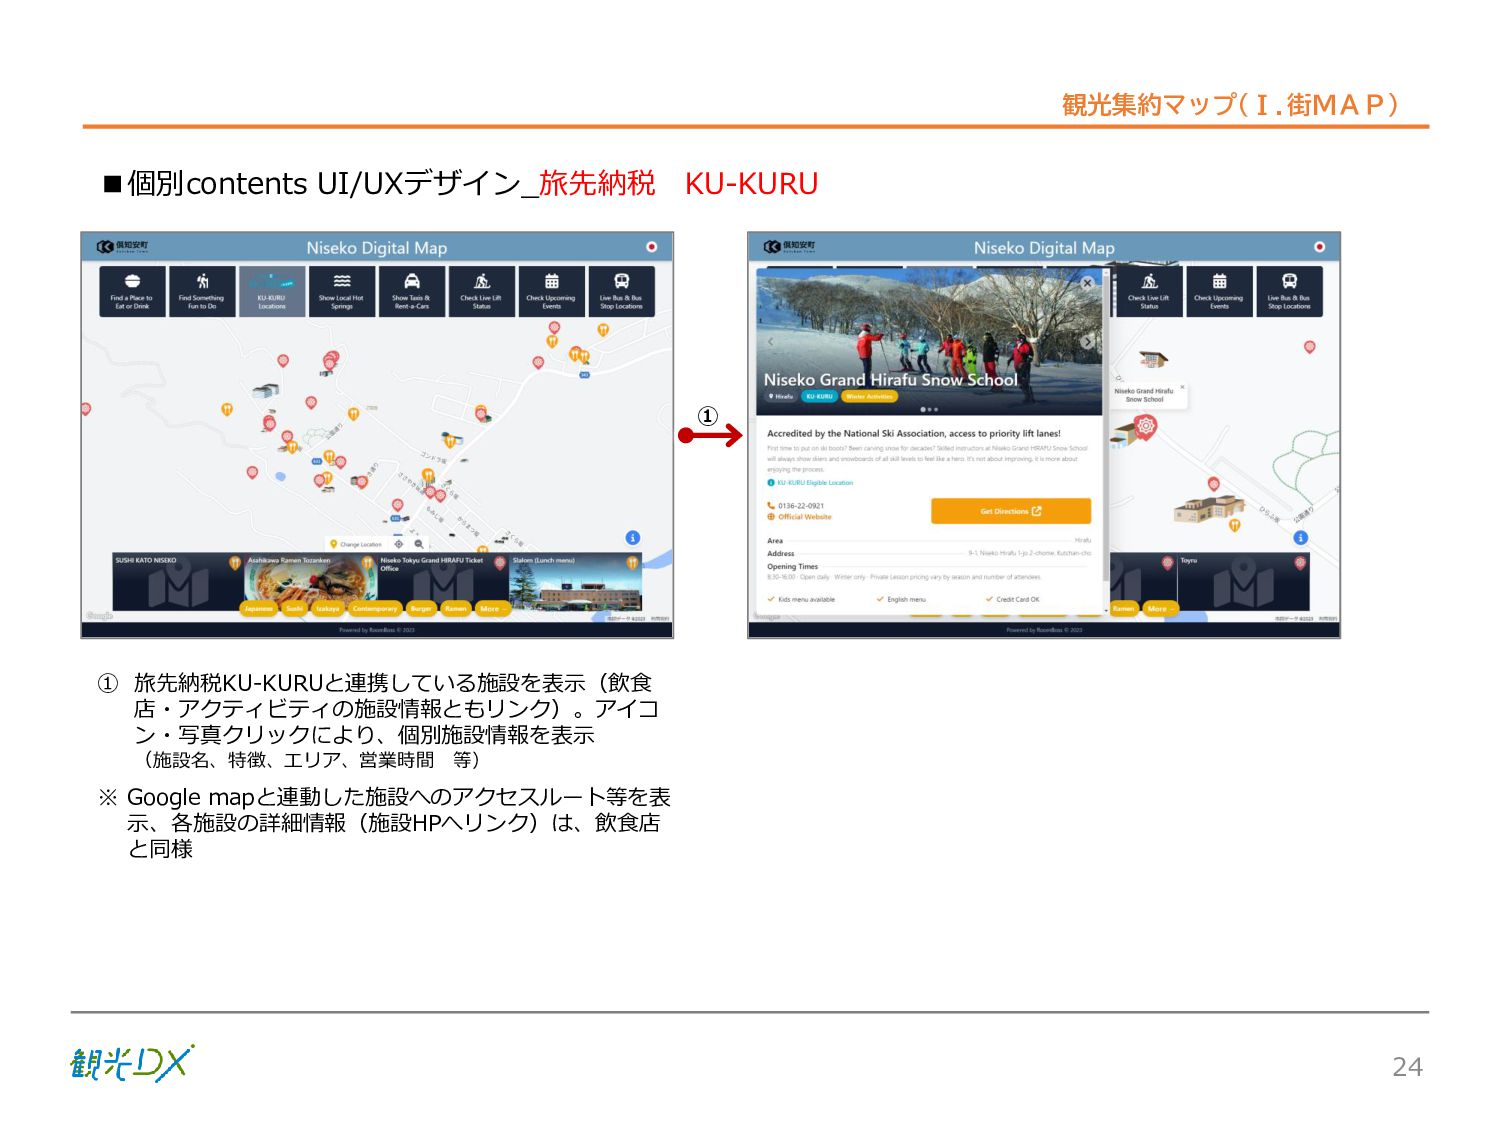Choose the KU-KURU Locations tile in left map

[272, 291]
